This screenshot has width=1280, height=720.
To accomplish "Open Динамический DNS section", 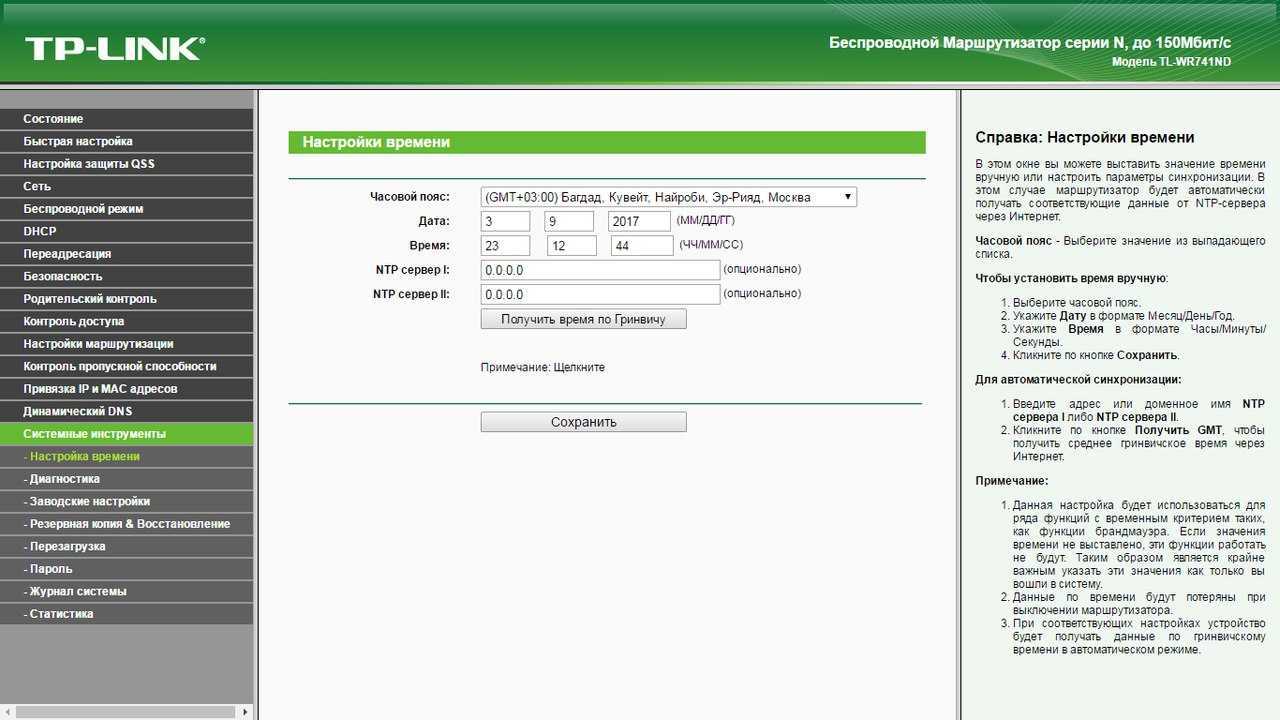I will (126, 411).
